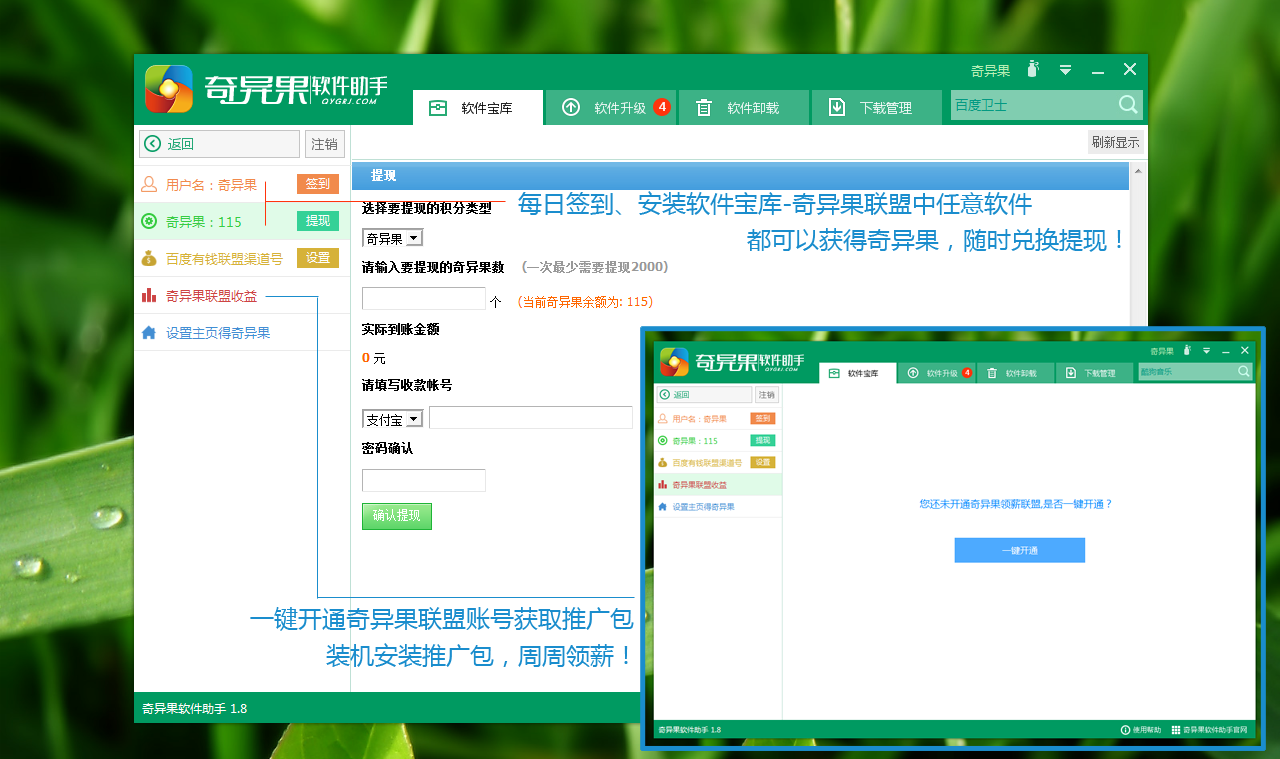Click 奇异果：115 in the main window sidebar
The width and height of the screenshot is (1280, 759).
pos(204,222)
